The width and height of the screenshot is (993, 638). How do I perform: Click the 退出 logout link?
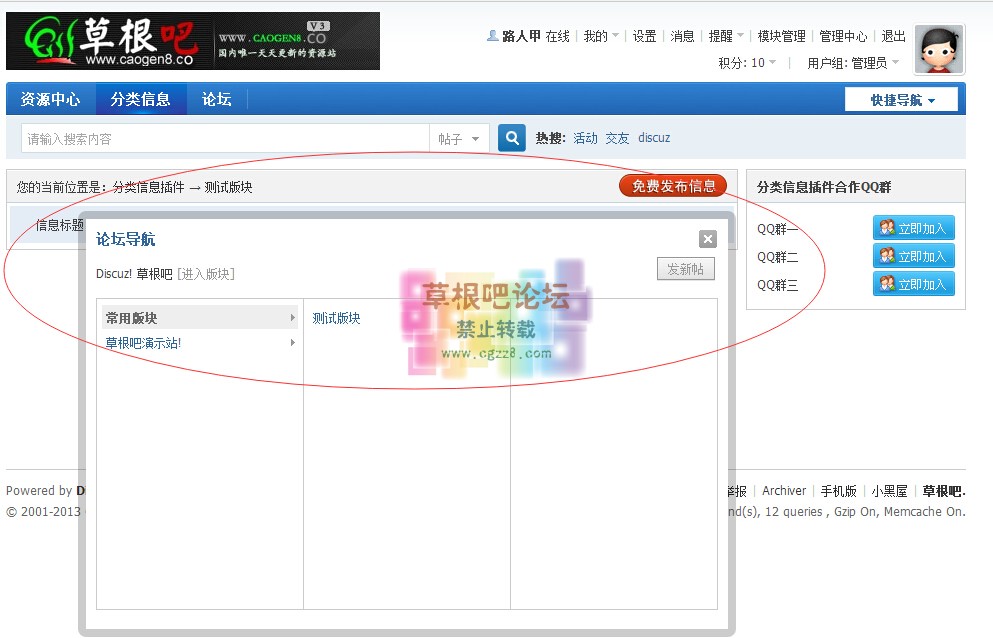coord(893,36)
